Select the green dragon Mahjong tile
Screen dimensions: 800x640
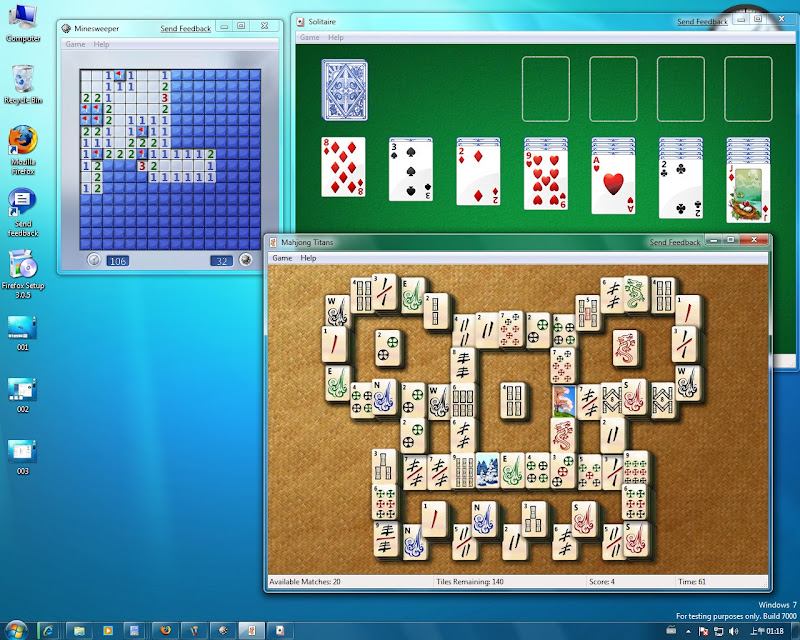tap(635, 293)
